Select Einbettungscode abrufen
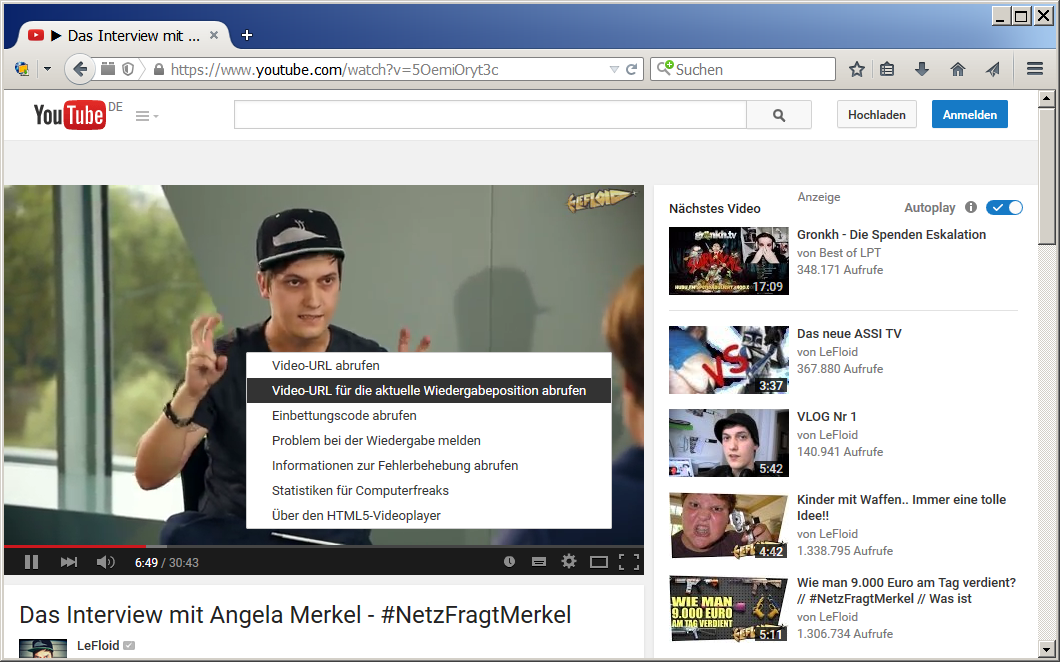Screen dimensions: 1060x662 (x=429, y=415)
